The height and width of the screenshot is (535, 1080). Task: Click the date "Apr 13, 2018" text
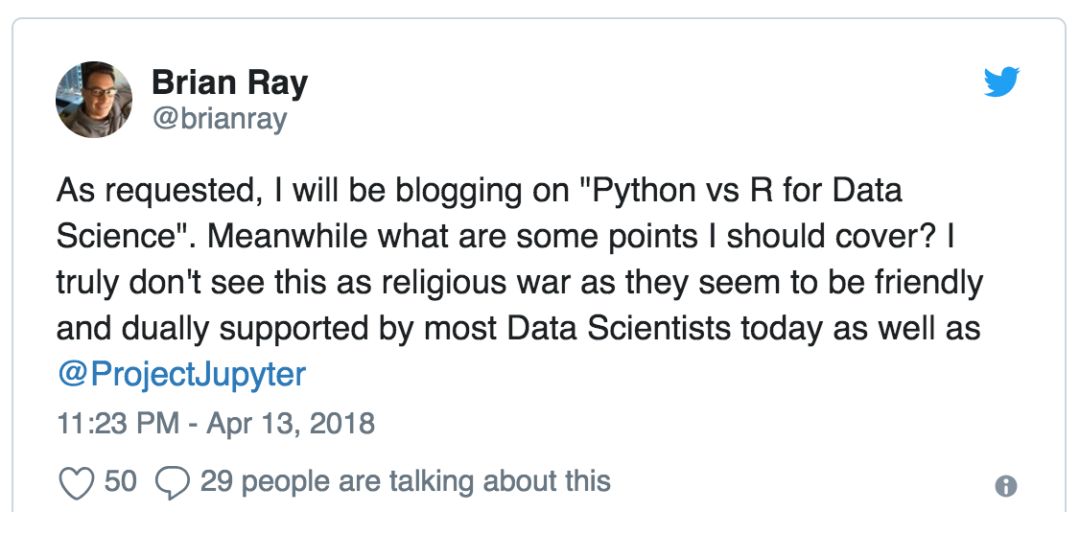click(291, 423)
